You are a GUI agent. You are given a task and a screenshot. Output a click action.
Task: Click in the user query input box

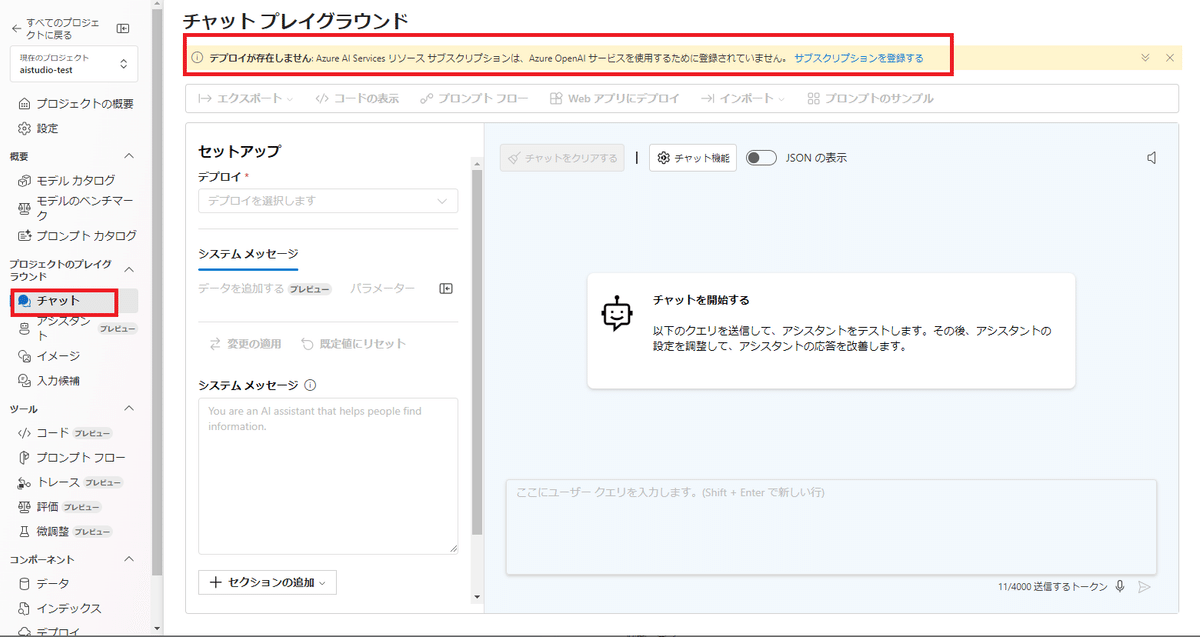[x=831, y=527]
